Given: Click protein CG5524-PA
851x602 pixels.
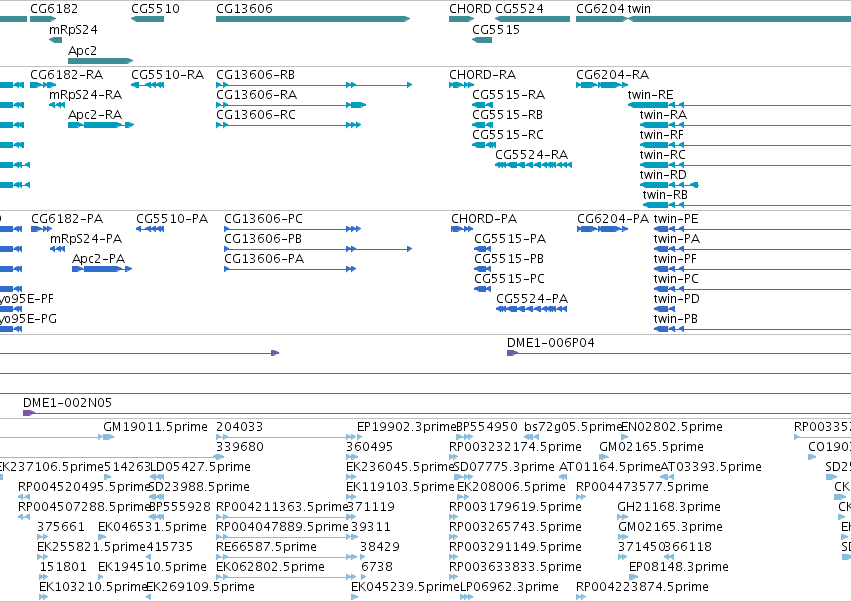Looking at the screenshot, I should pos(532,300).
